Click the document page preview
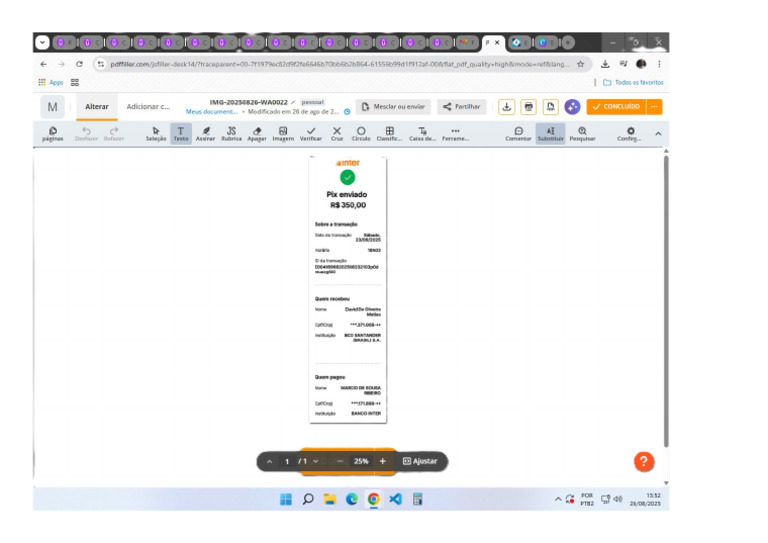Image resolution: width=768 pixels, height=543 pixels. [348, 289]
